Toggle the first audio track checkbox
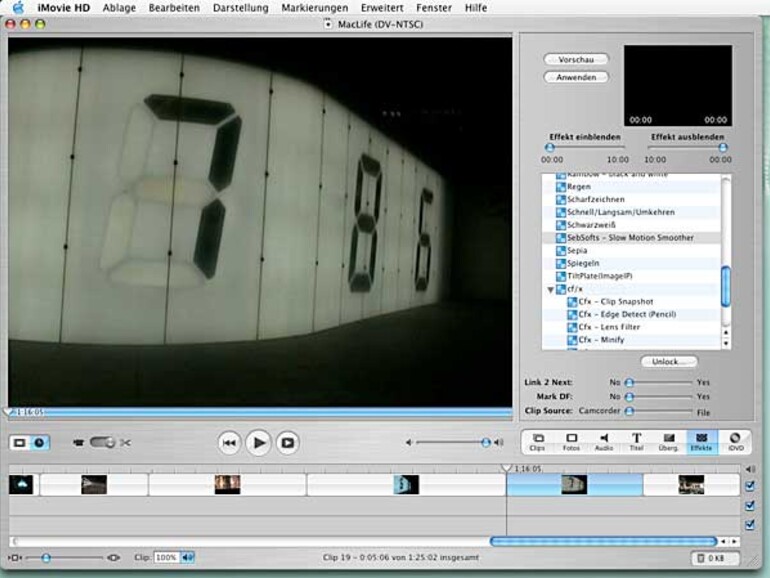Image resolution: width=770 pixels, height=578 pixels. 750,505
